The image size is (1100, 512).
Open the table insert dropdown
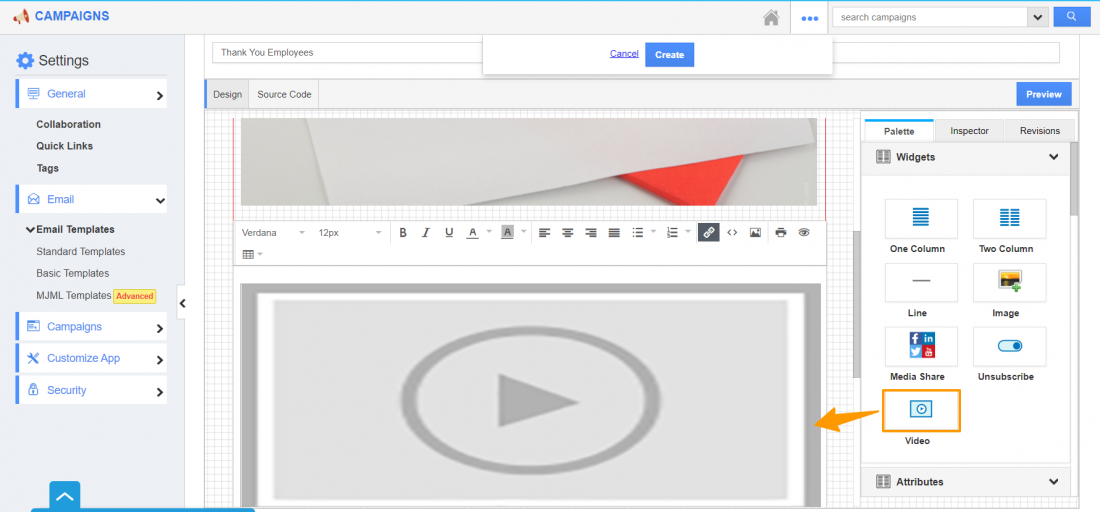pos(252,254)
